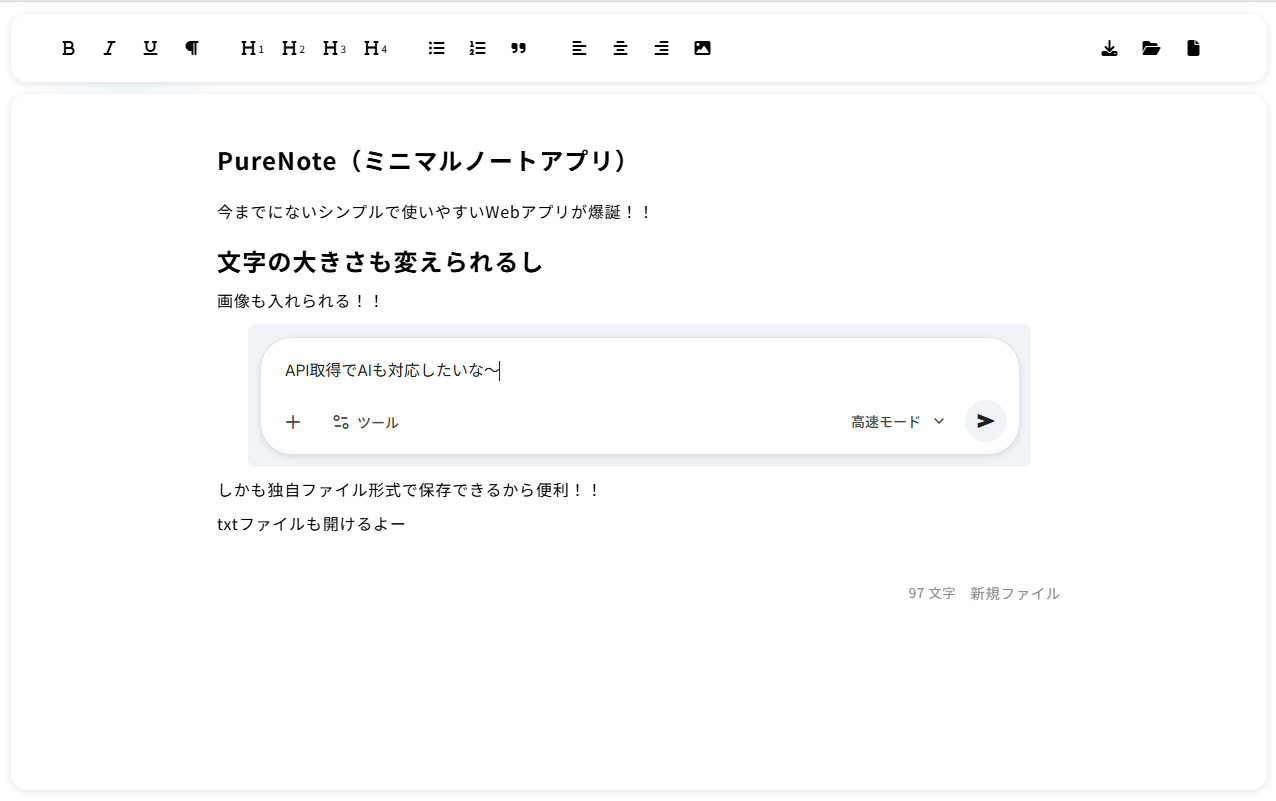Insert a block quote
This screenshot has width=1276, height=801.
[x=518, y=48]
